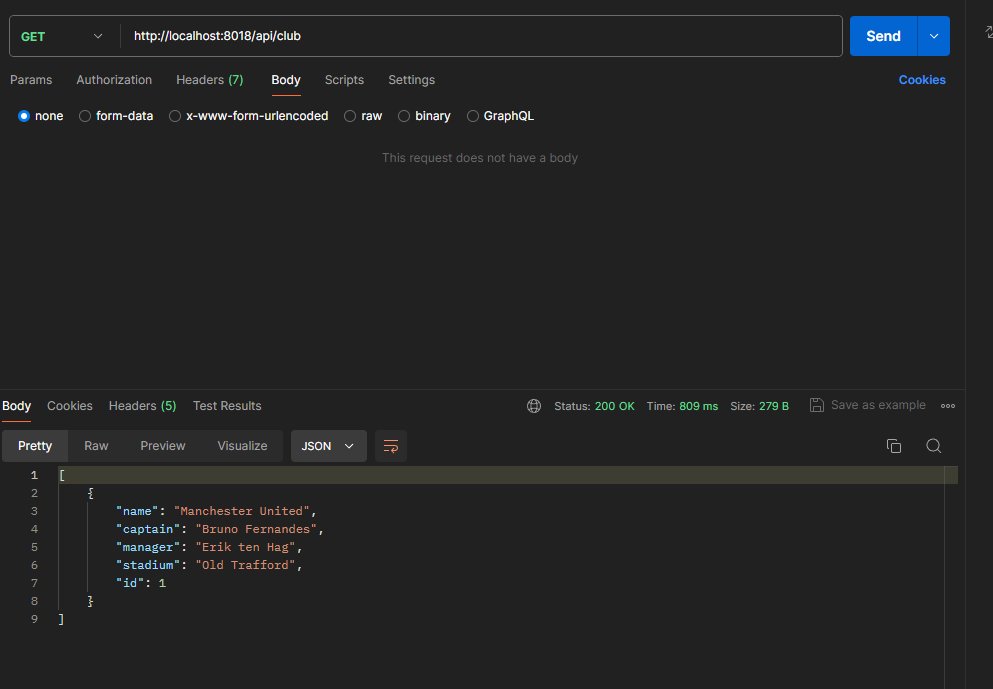
Task: Click the "Erik ten Hag" value
Action: [x=246, y=547]
